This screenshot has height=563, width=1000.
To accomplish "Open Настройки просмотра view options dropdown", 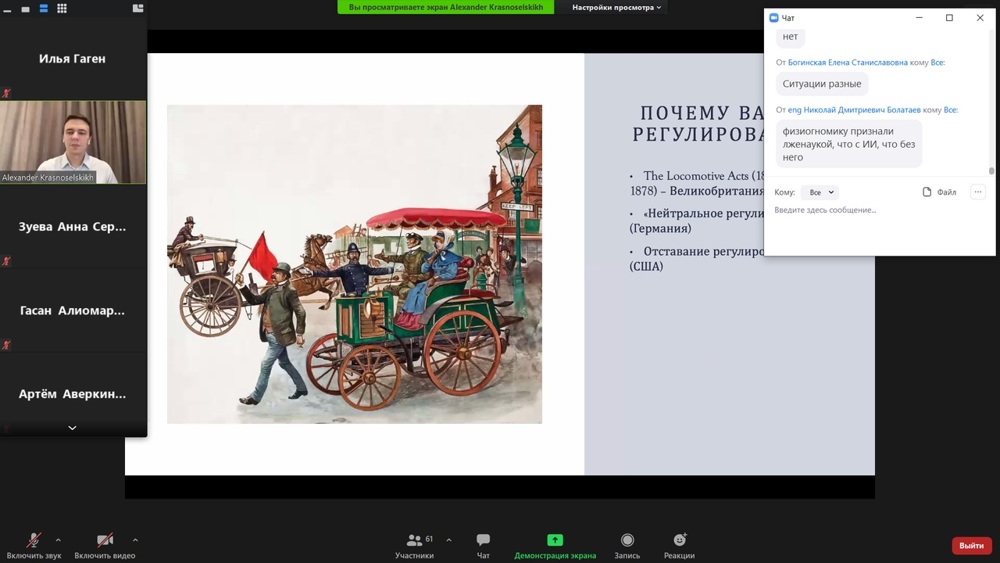I will tap(616, 8).
